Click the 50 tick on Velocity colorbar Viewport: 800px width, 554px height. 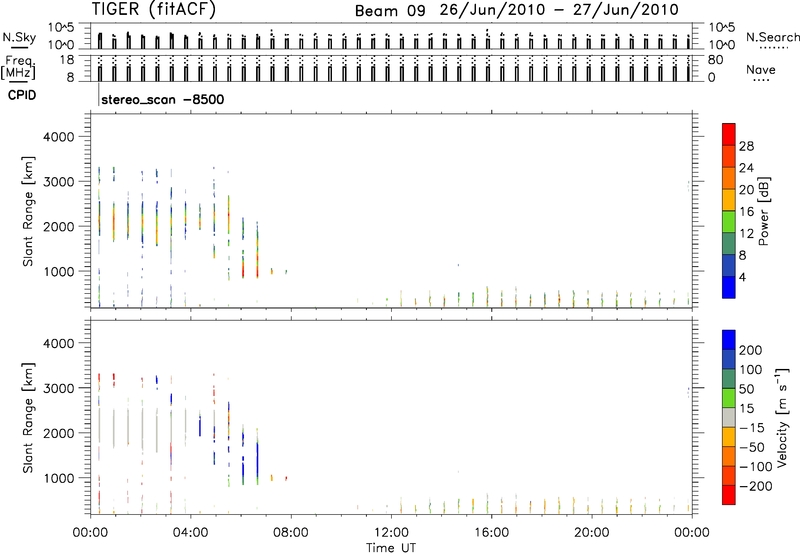pyautogui.click(x=746, y=389)
